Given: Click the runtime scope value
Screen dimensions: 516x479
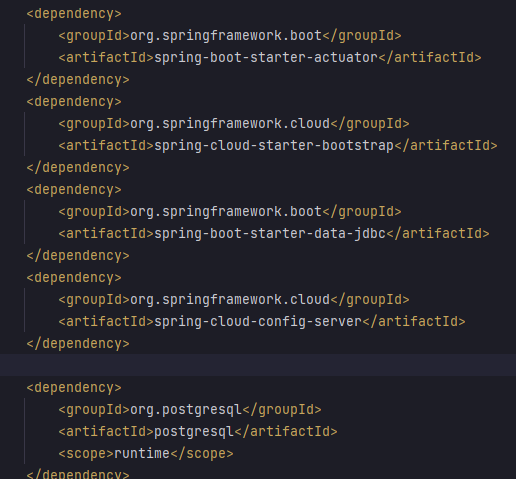Looking at the screenshot, I should click(x=142, y=454).
